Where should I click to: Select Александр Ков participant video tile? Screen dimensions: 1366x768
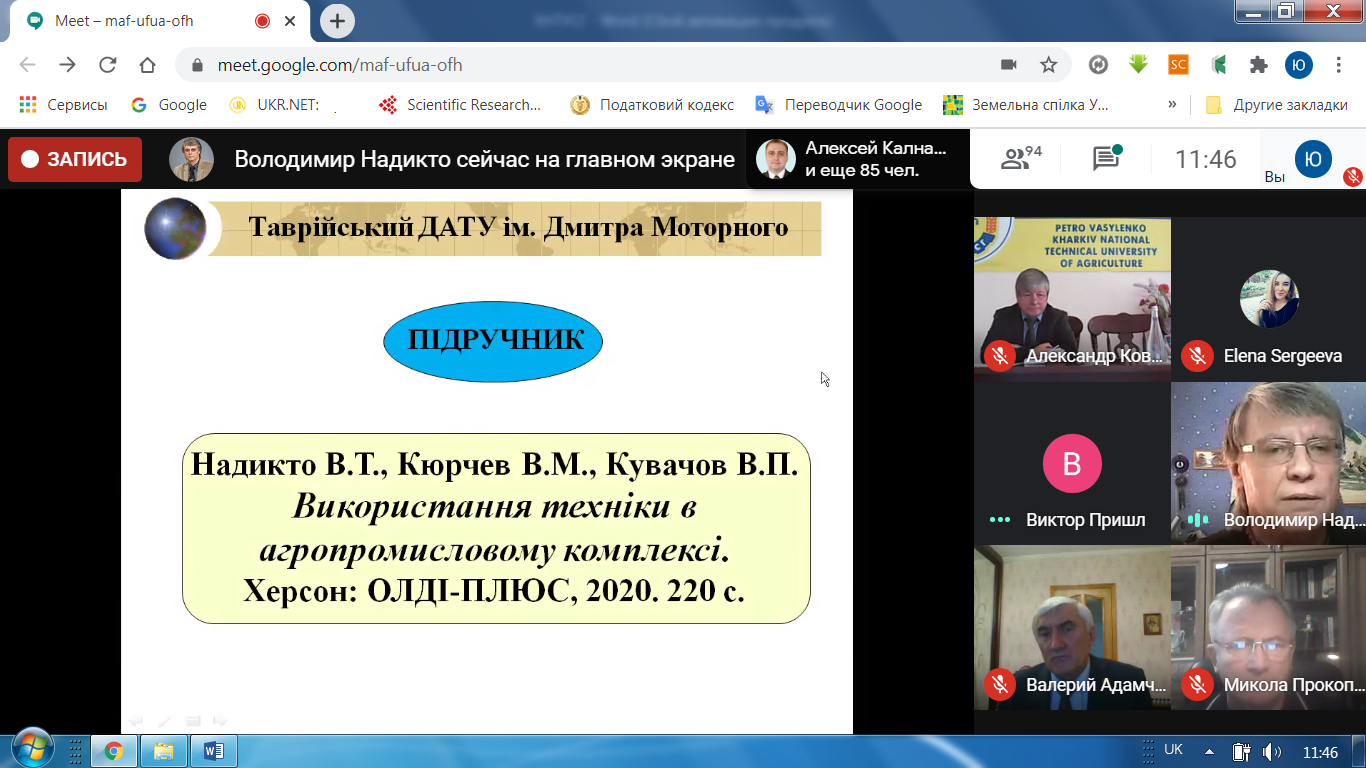(x=1072, y=299)
